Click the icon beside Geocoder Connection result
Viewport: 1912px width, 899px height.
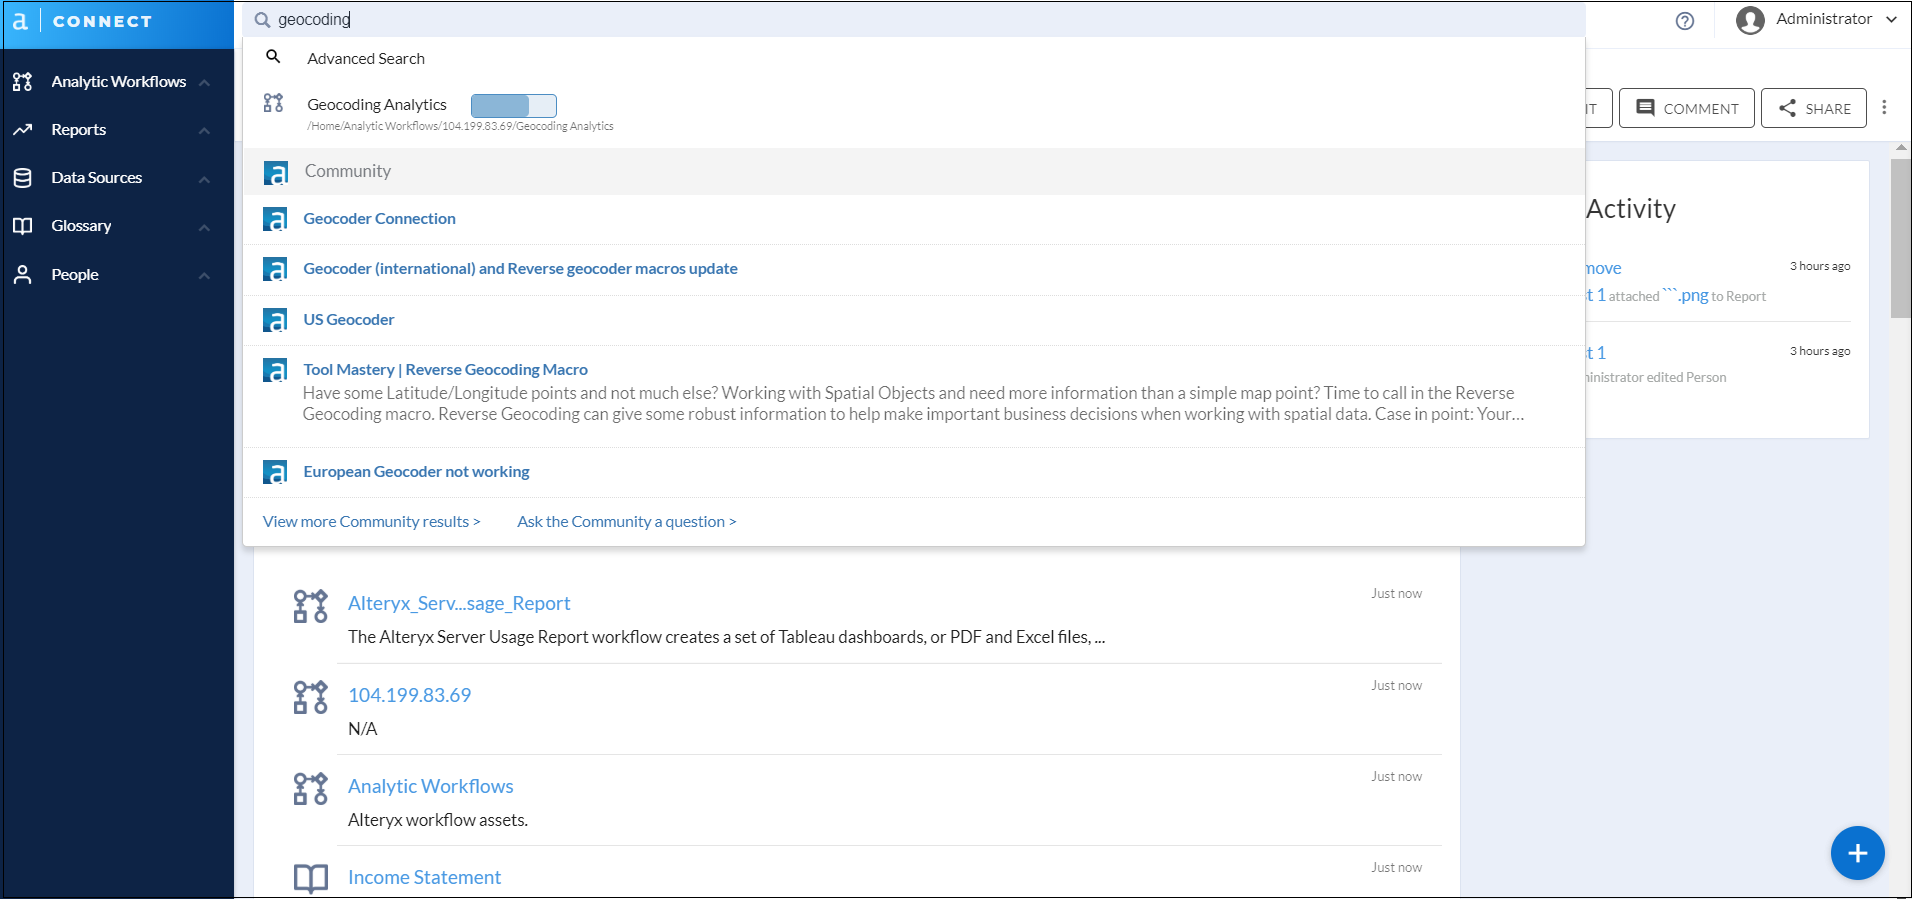(x=275, y=219)
